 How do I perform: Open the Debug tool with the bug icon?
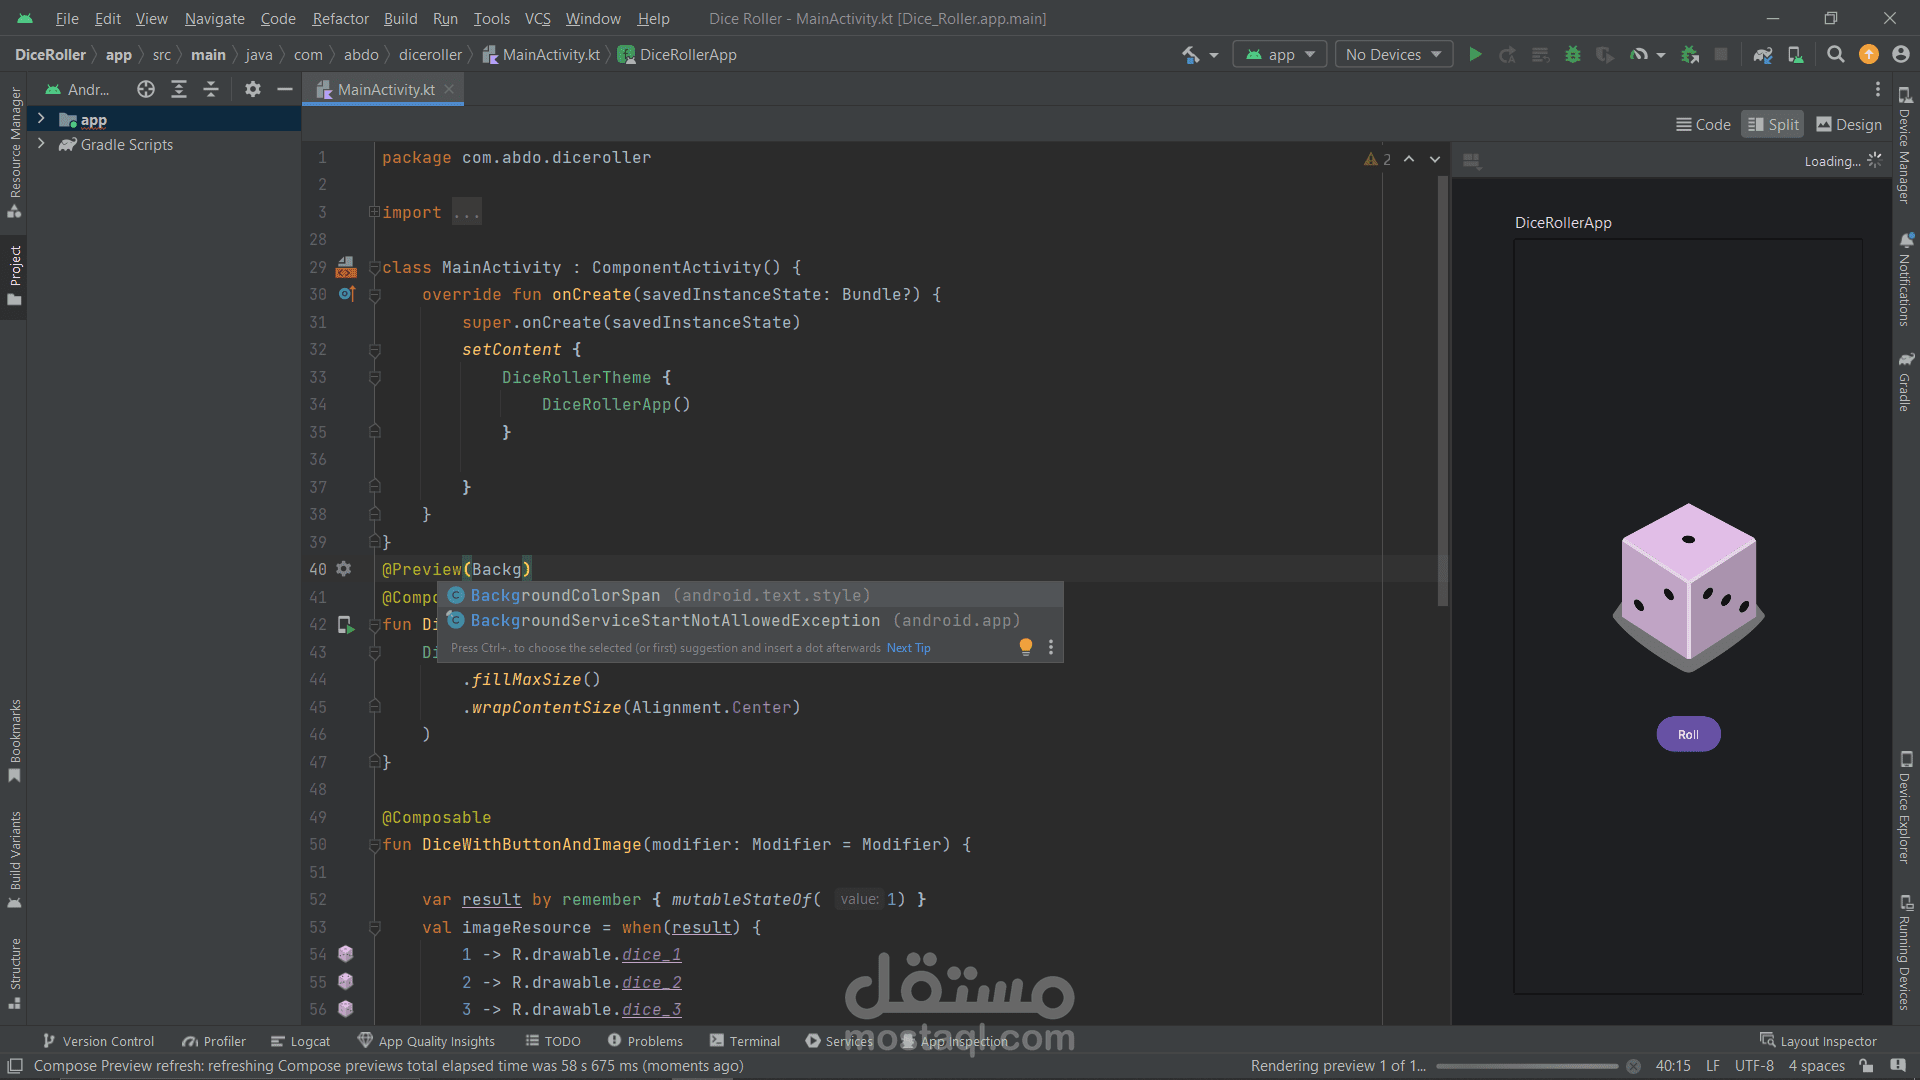[1573, 54]
